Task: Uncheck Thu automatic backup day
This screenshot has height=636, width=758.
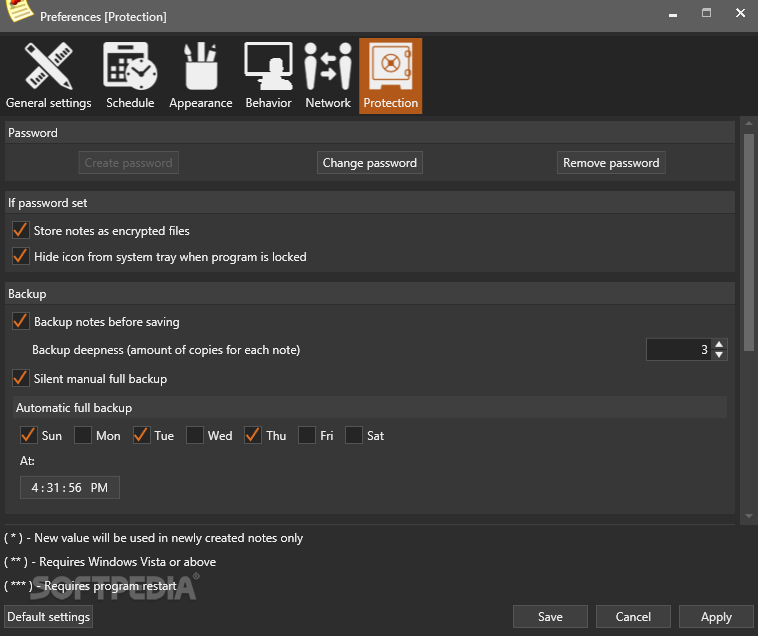Action: [253, 435]
